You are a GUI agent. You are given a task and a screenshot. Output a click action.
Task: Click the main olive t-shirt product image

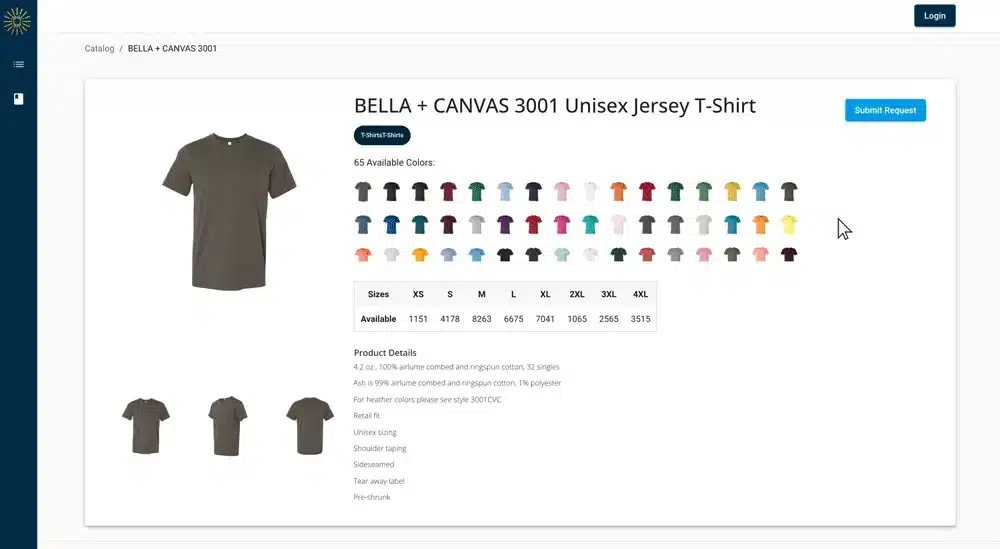(229, 211)
